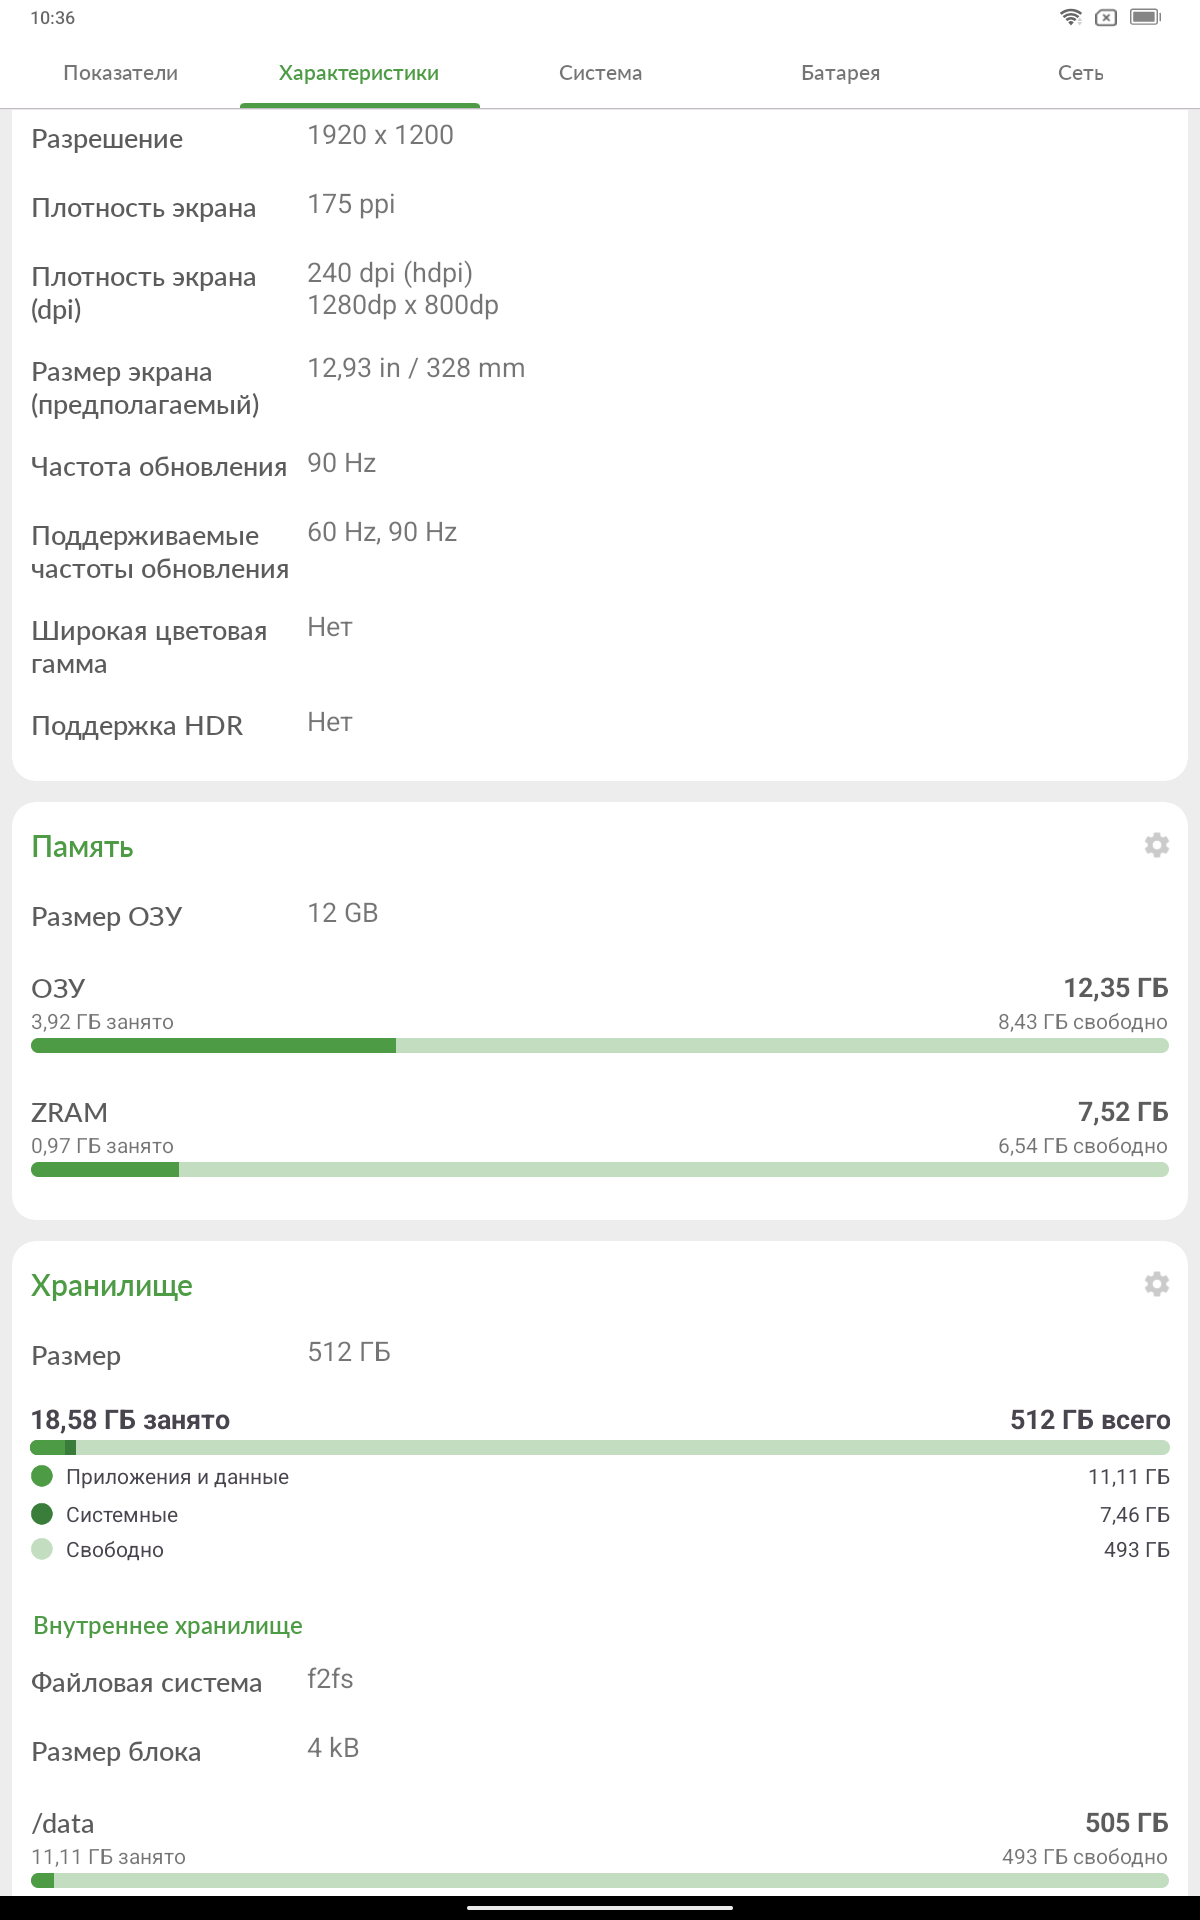Open the Сеть tab
The image size is (1200, 1920).
point(1080,73)
